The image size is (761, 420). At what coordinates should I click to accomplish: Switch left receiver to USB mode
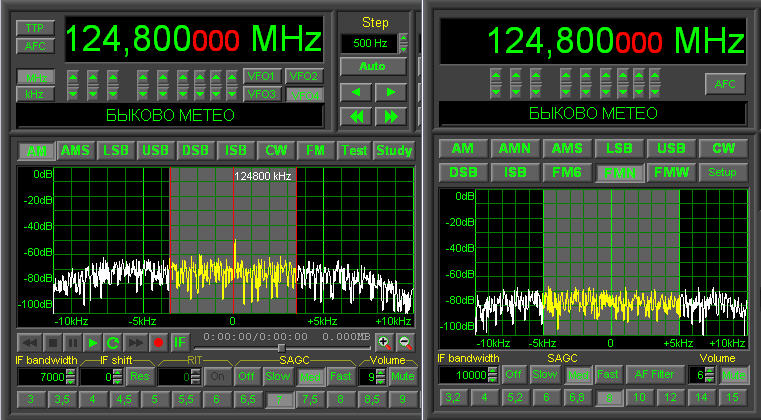(x=155, y=151)
